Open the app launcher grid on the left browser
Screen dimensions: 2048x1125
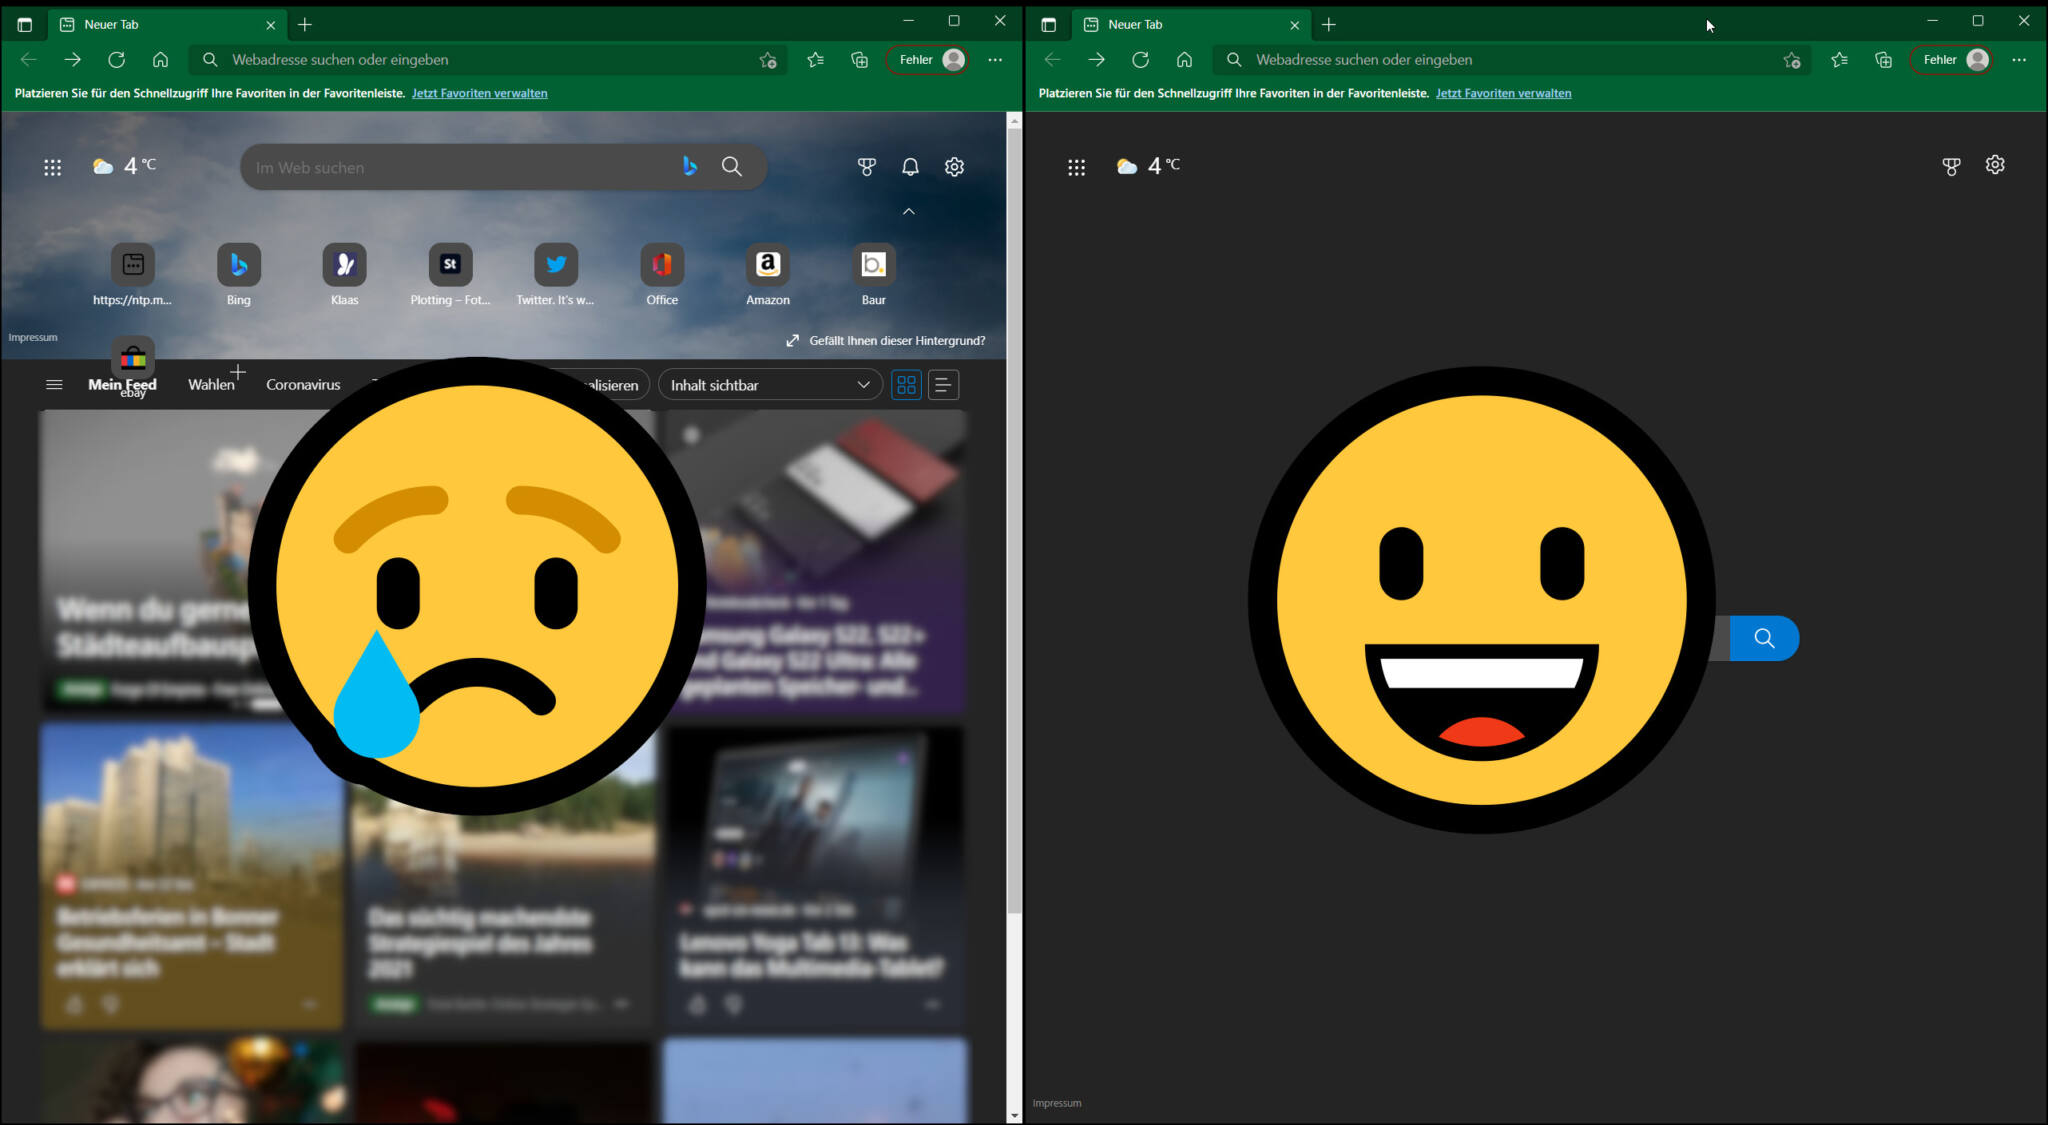(53, 166)
